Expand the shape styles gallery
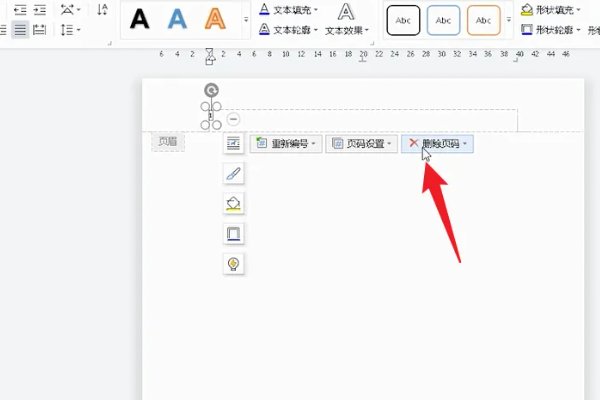The width and height of the screenshot is (600, 400). [509, 20]
